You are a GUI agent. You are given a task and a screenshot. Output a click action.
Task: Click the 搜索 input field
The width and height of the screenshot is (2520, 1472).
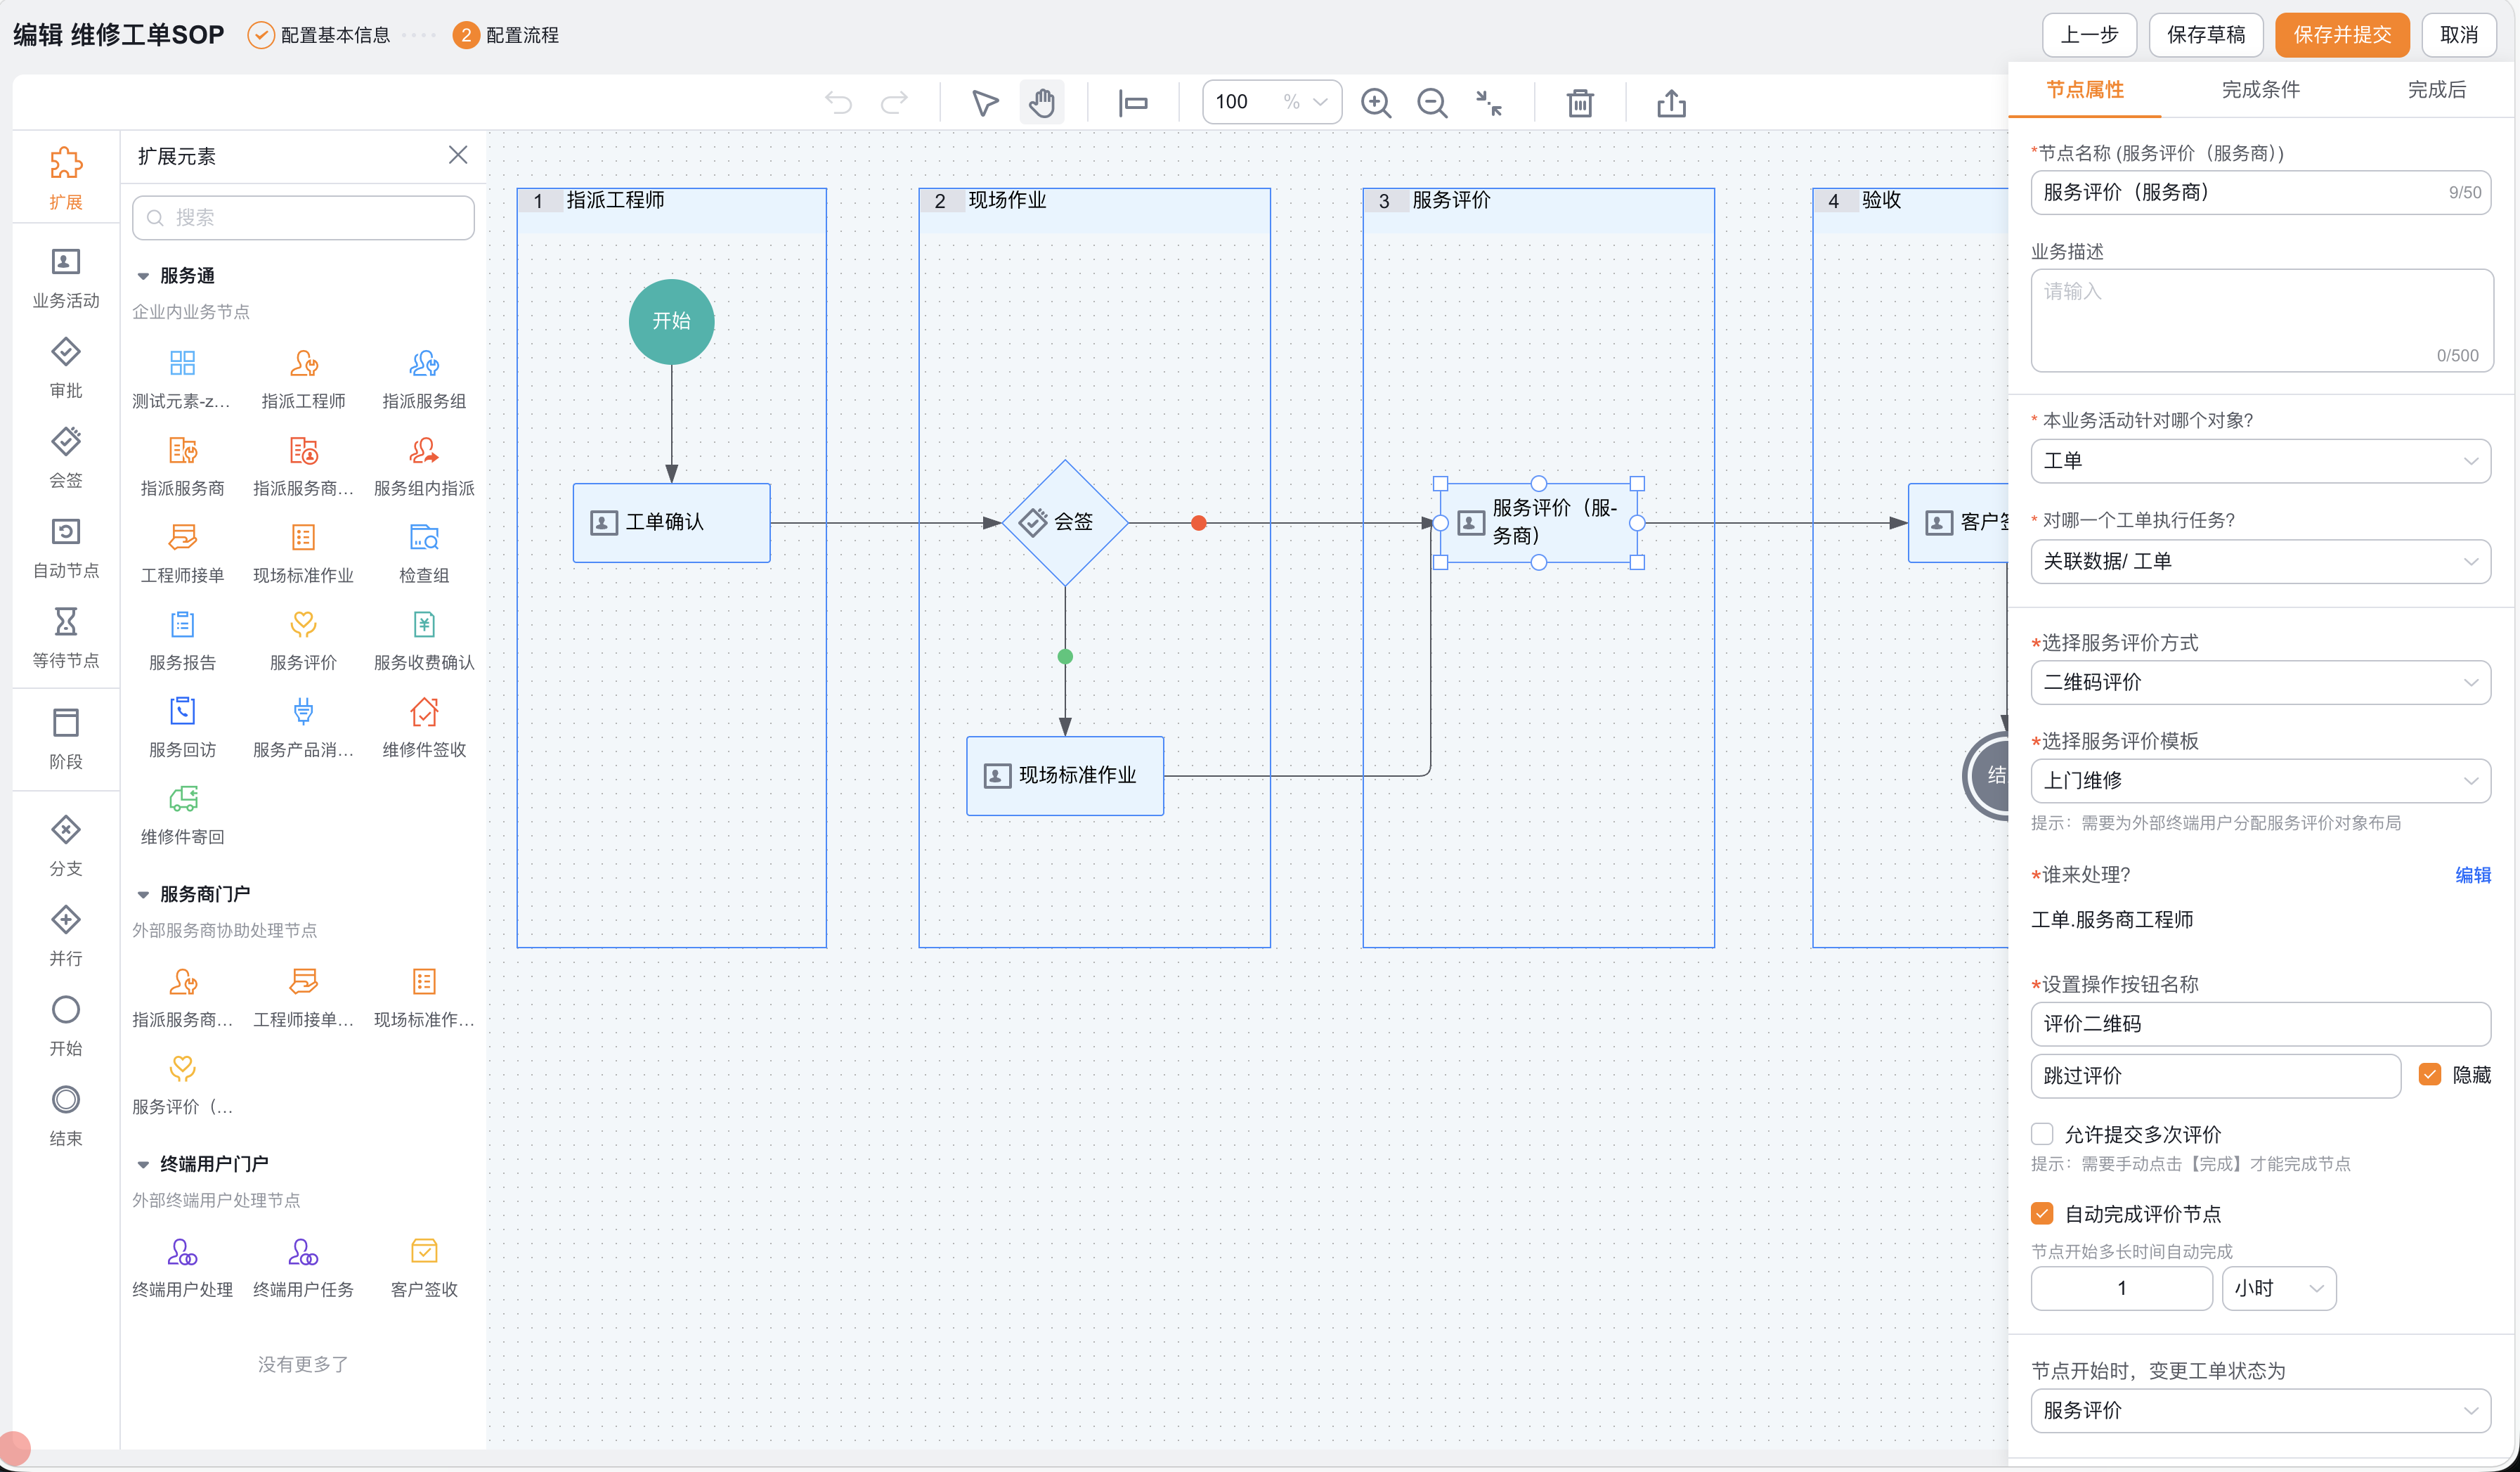(303, 217)
